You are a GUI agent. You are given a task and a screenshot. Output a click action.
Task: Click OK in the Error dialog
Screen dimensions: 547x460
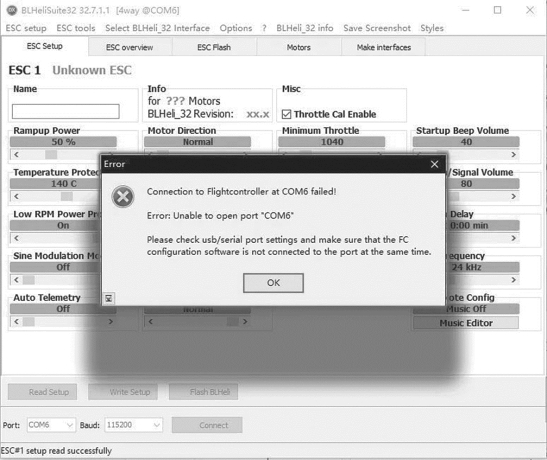pyautogui.click(x=273, y=283)
